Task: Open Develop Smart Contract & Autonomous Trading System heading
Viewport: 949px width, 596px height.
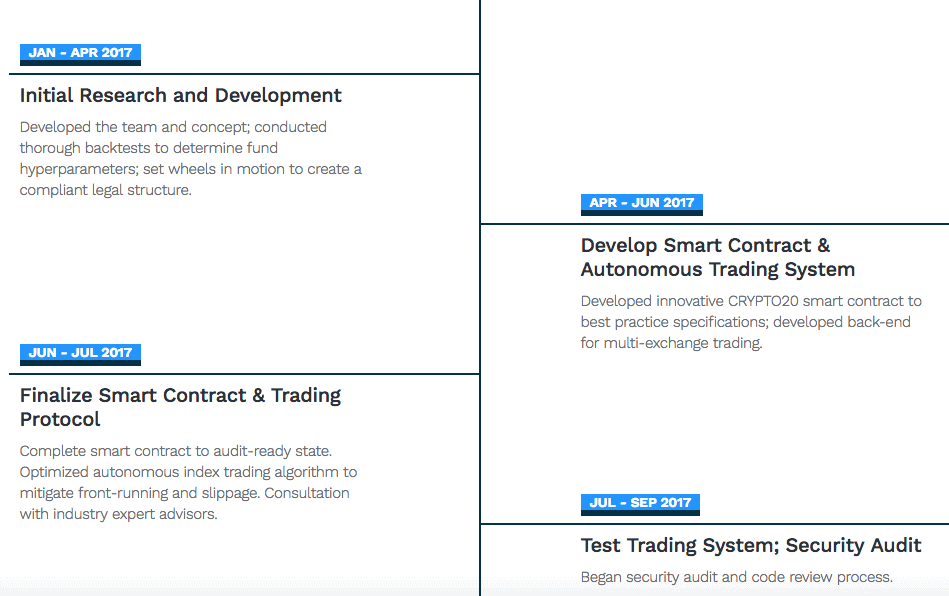Action: click(718, 257)
